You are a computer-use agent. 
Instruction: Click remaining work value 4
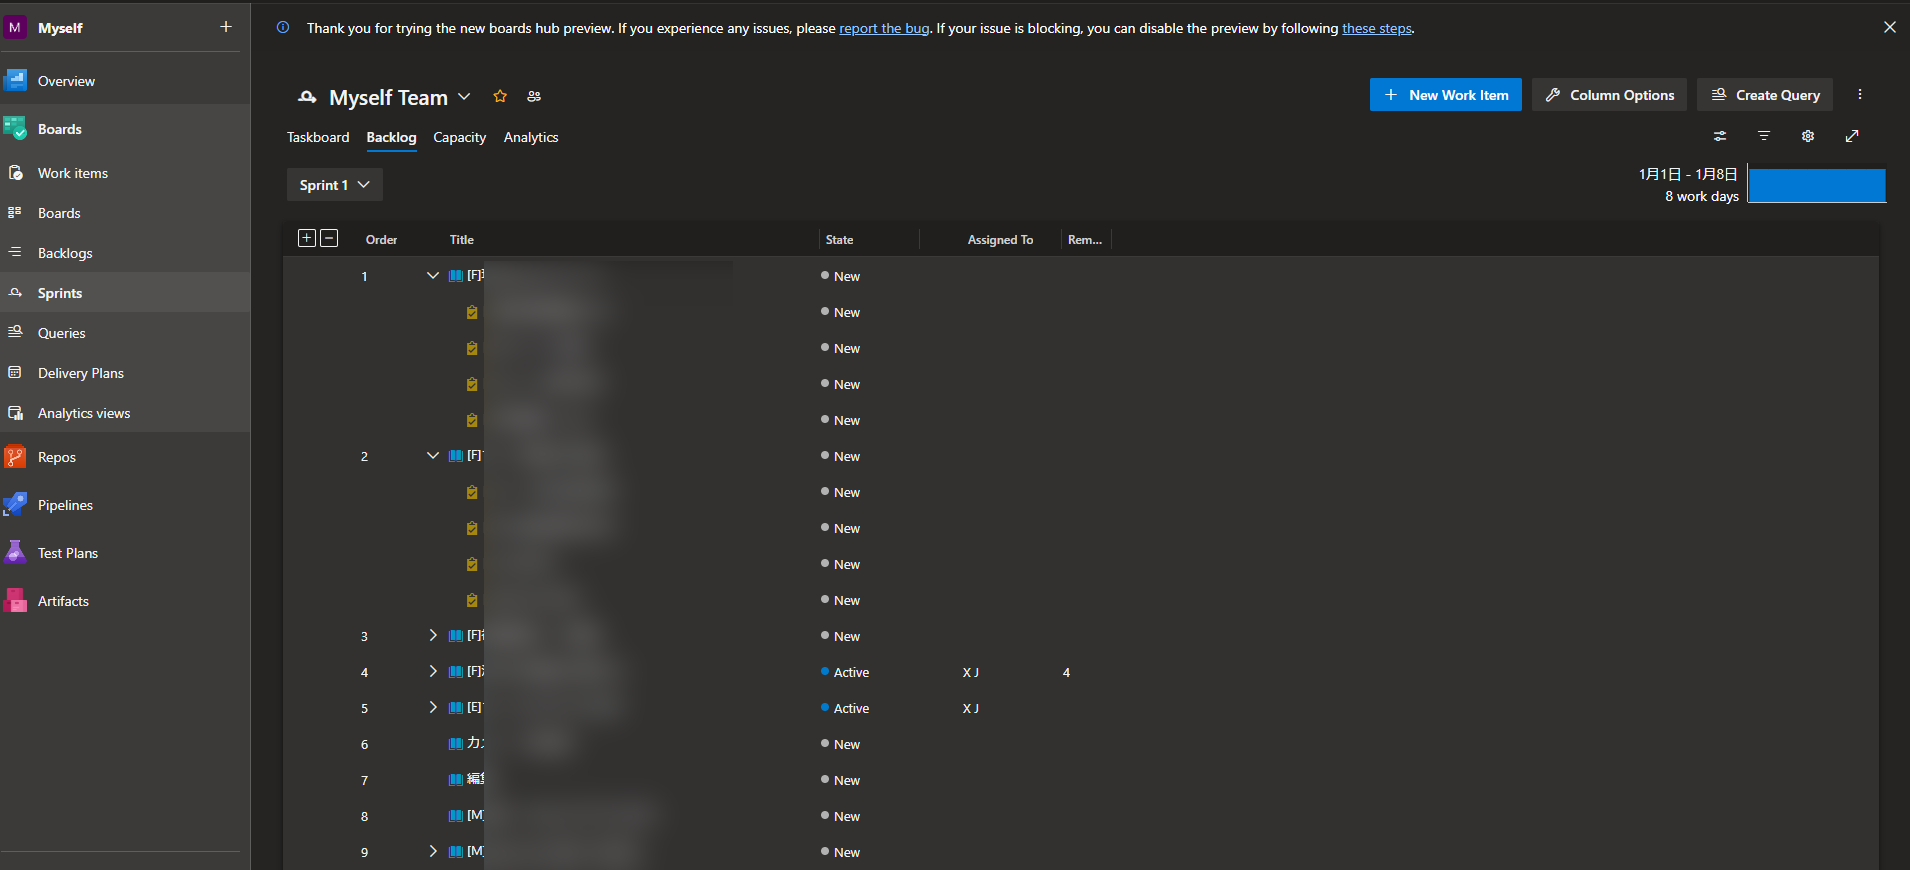tap(1066, 672)
